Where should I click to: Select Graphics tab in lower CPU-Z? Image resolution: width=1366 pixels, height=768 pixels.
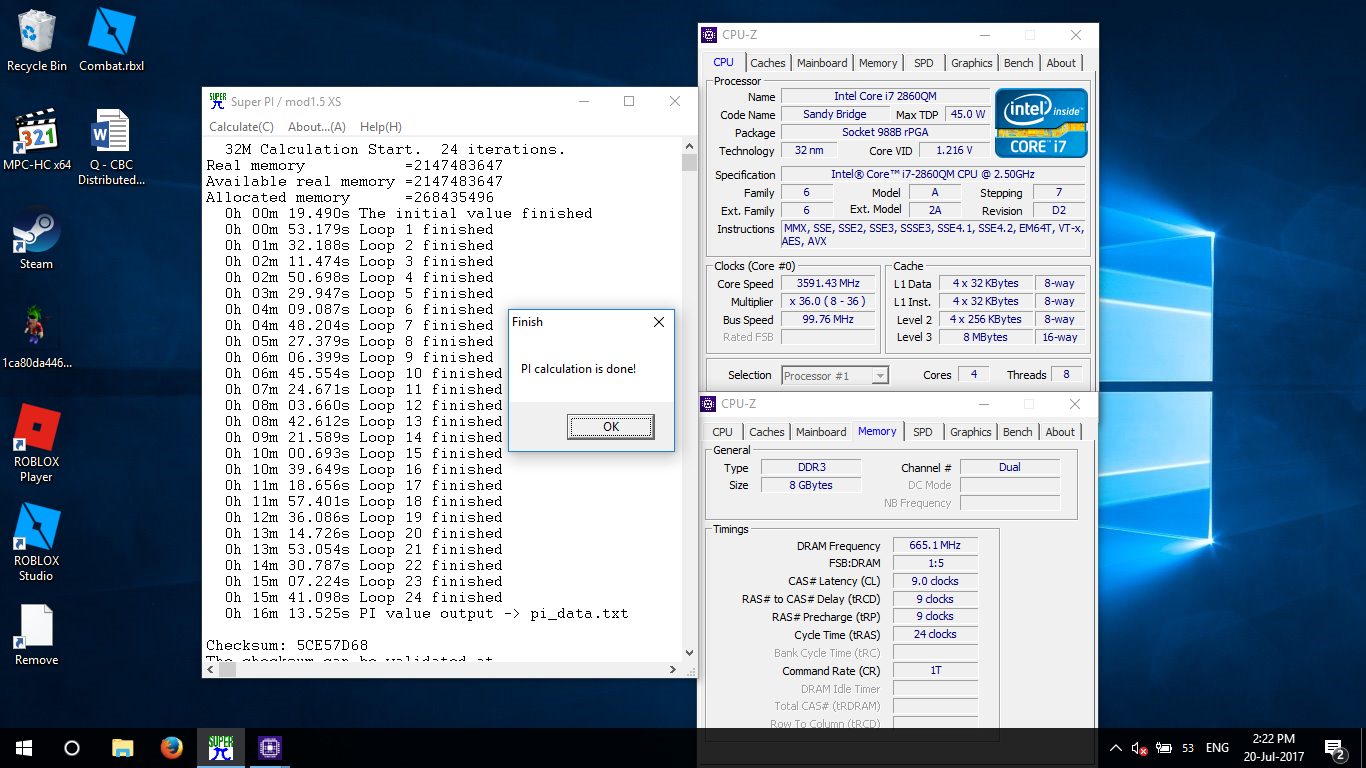[x=971, y=432]
